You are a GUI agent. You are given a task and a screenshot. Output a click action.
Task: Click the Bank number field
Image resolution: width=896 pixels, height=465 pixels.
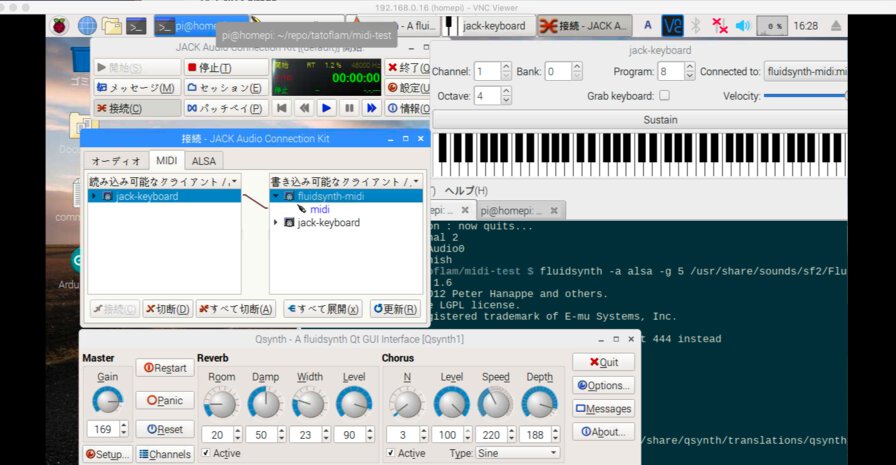[x=558, y=71]
